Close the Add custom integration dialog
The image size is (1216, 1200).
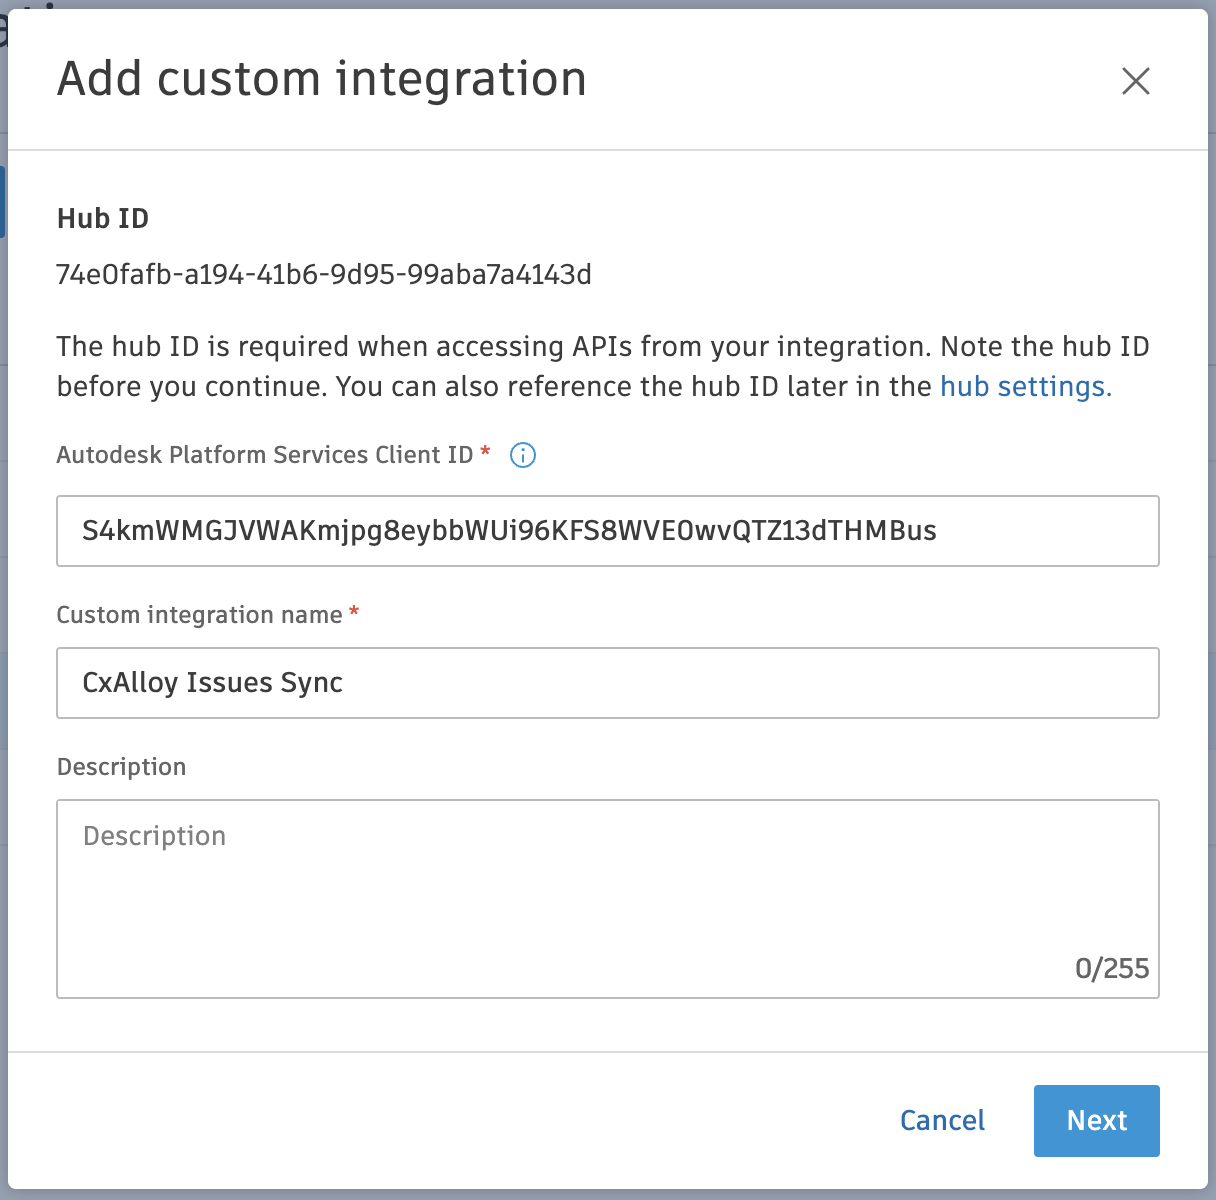click(1135, 81)
